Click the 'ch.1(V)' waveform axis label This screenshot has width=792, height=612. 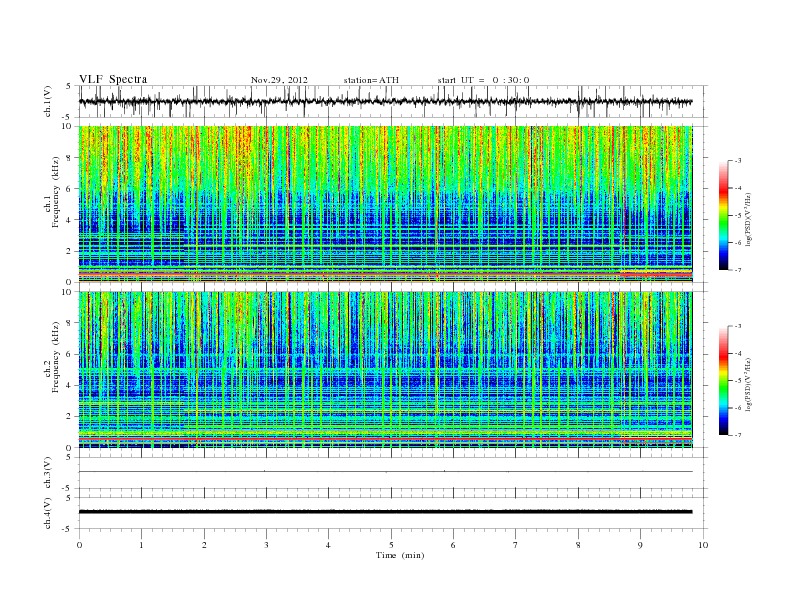coord(48,101)
